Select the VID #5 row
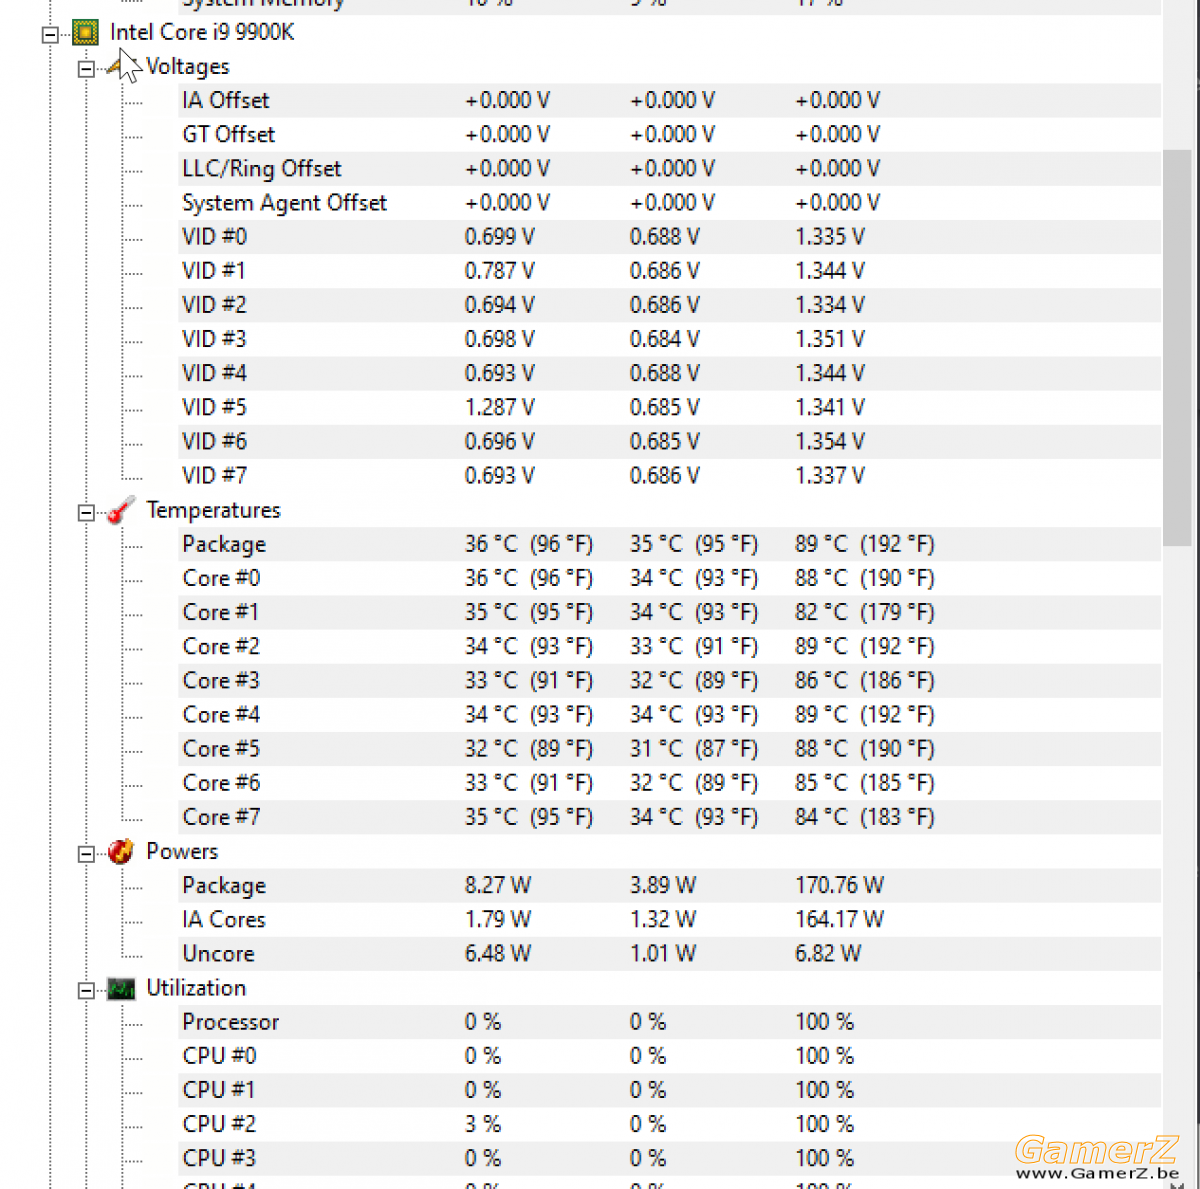Screen dimensions: 1200x1189 pos(668,407)
